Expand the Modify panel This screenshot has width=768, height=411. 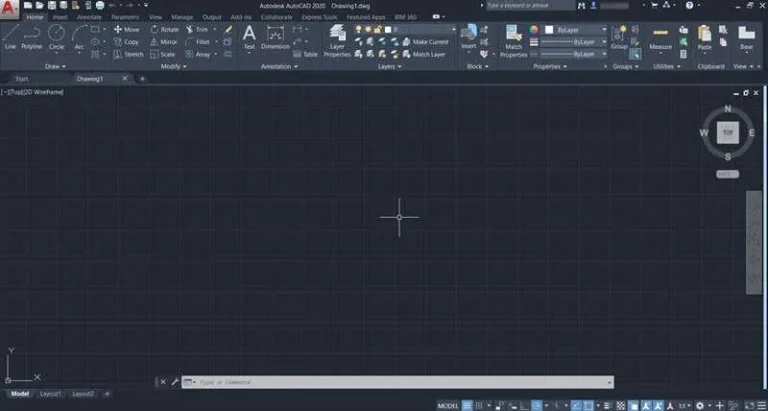[x=173, y=66]
